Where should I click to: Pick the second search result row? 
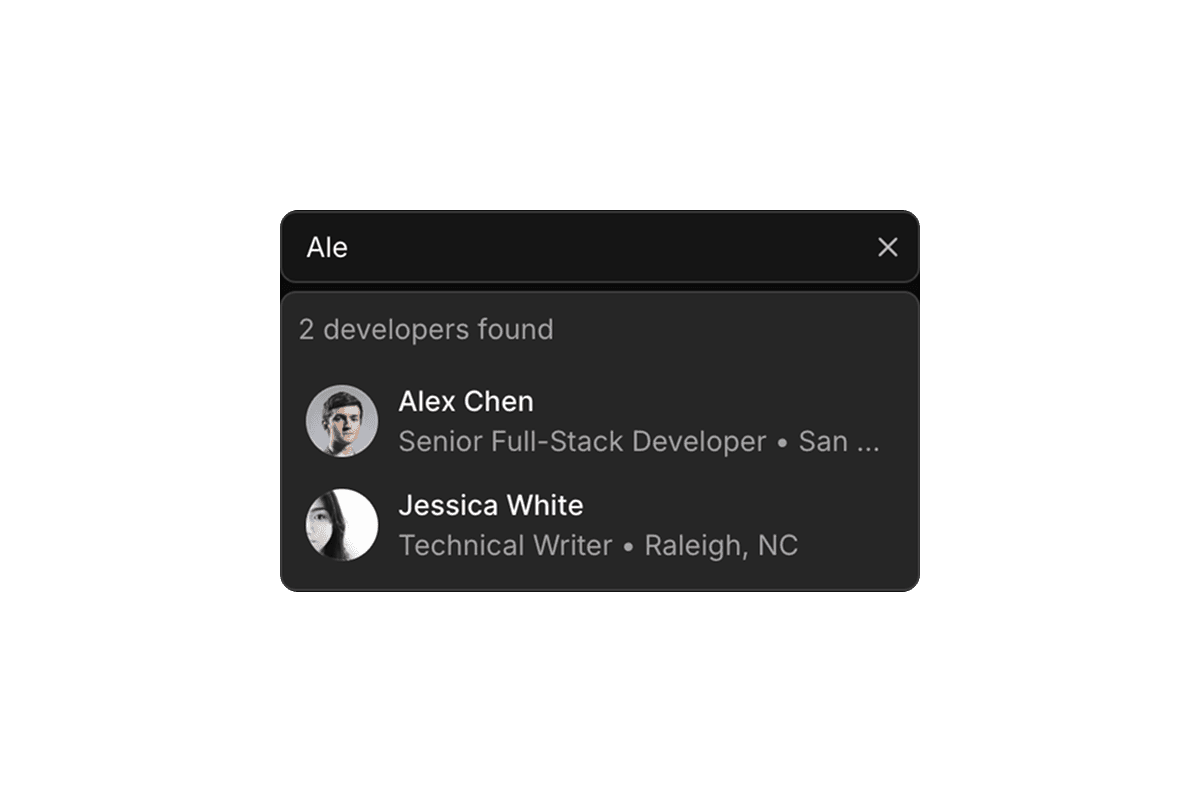click(x=600, y=525)
